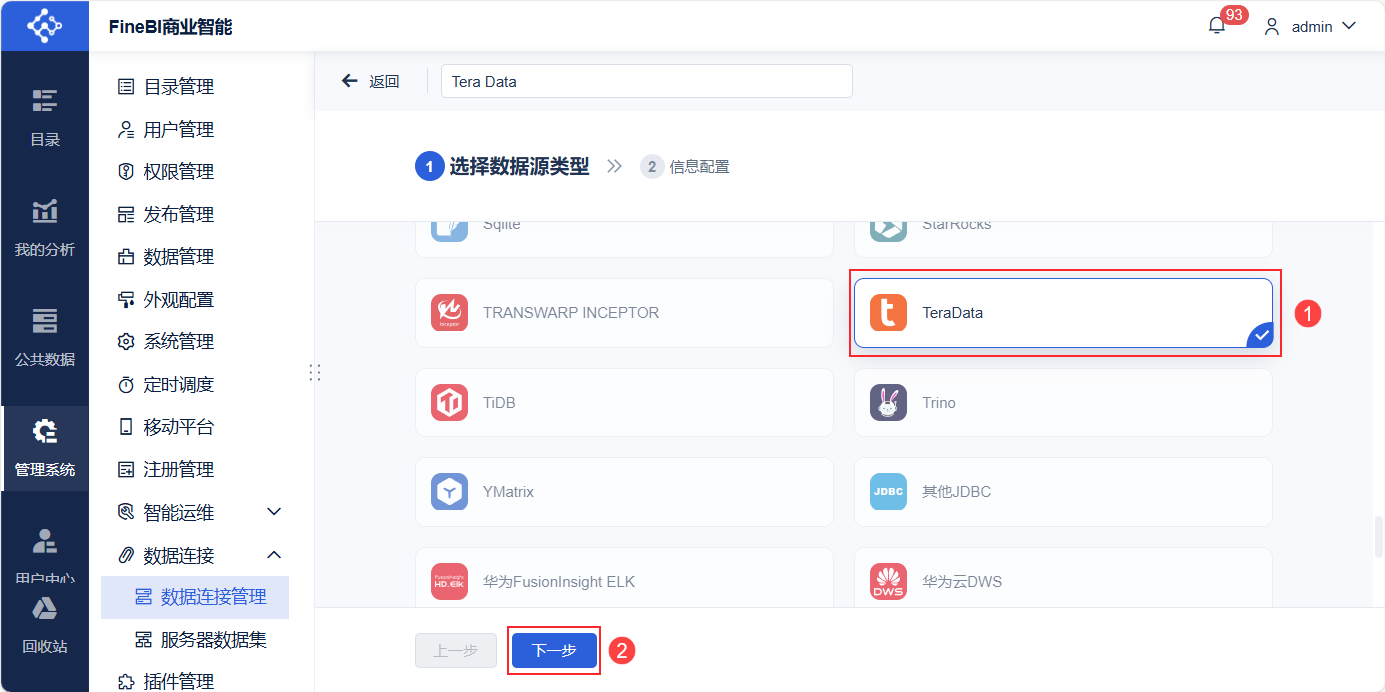Click the FineBI logo icon
Image resolution: width=1385 pixels, height=692 pixels.
[44, 26]
